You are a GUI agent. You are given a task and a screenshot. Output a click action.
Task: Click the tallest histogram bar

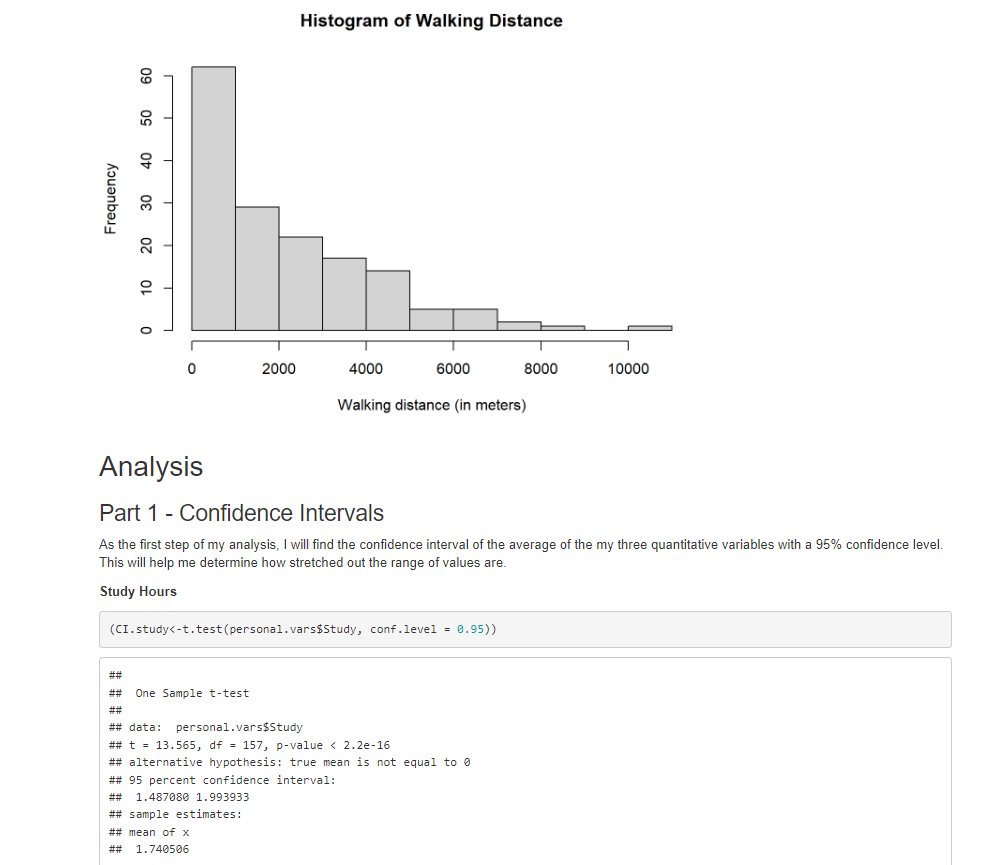[213, 198]
